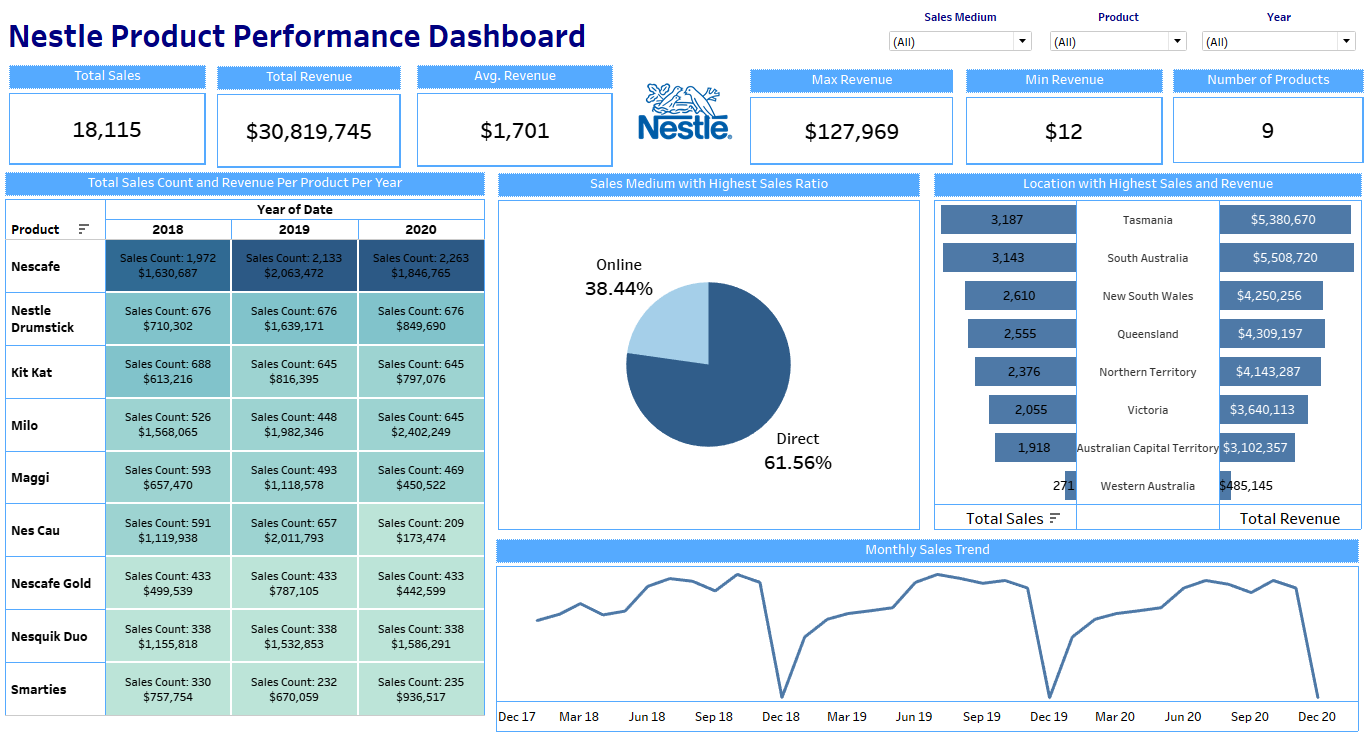Click Dec 18 dip on Monthly Sales Trend

(782, 695)
